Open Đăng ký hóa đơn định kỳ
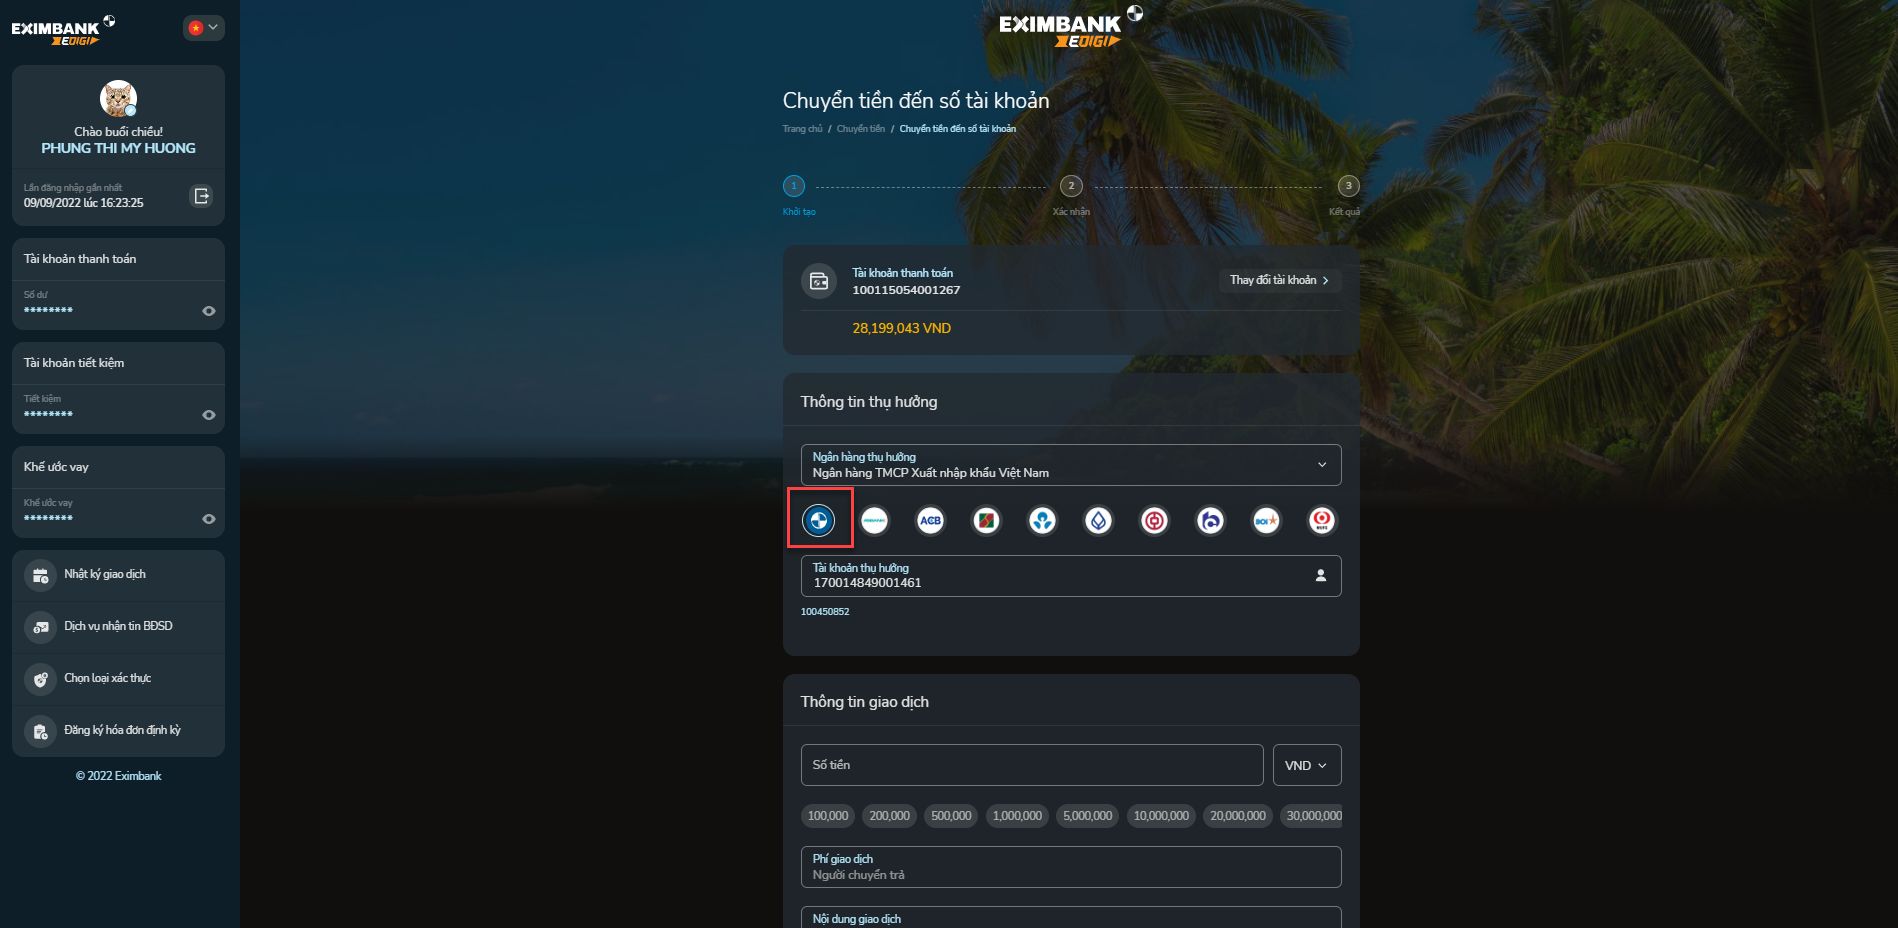The image size is (1898, 928). click(122, 731)
